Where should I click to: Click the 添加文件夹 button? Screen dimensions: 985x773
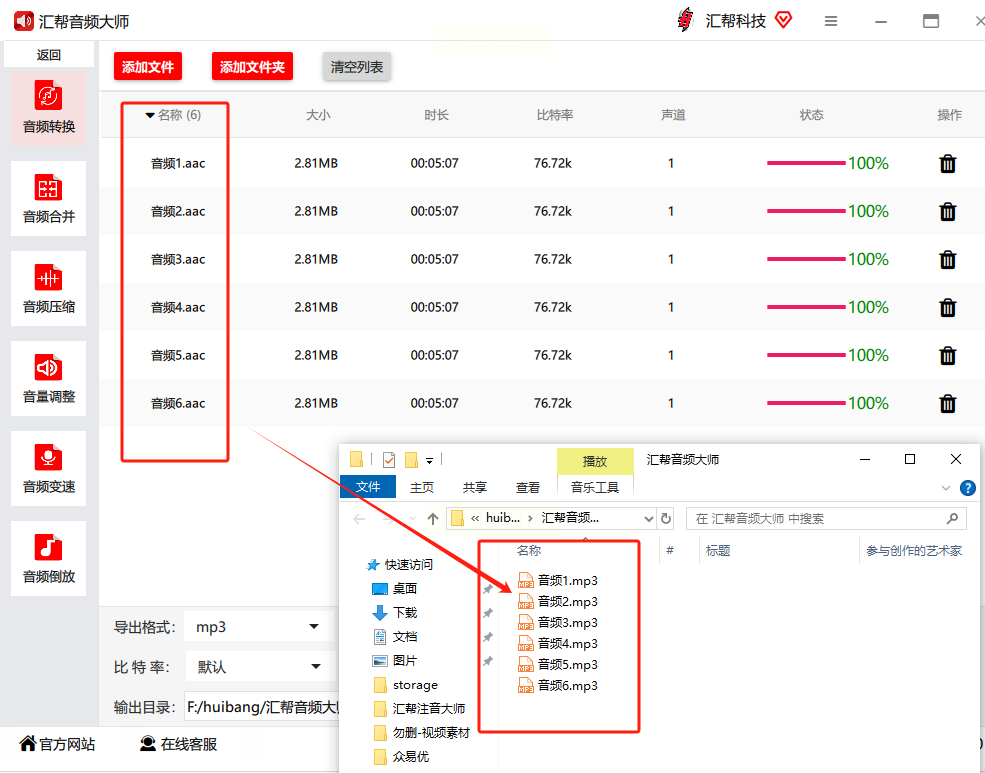pyautogui.click(x=252, y=67)
